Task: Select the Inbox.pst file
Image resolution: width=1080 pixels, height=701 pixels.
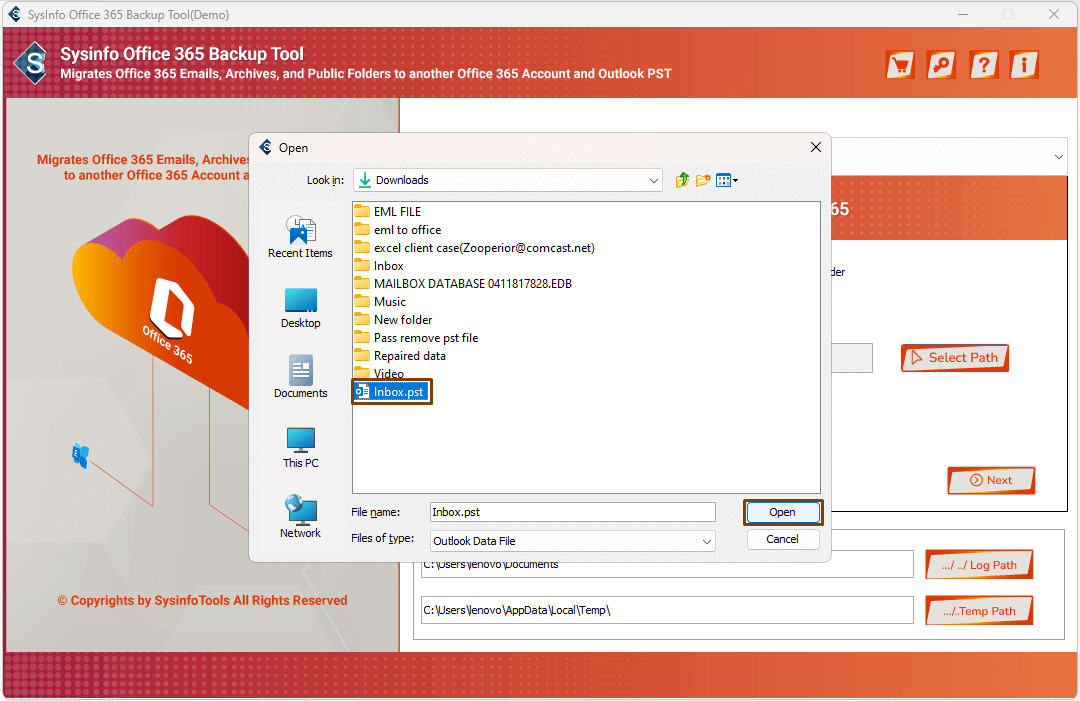Action: (391, 392)
